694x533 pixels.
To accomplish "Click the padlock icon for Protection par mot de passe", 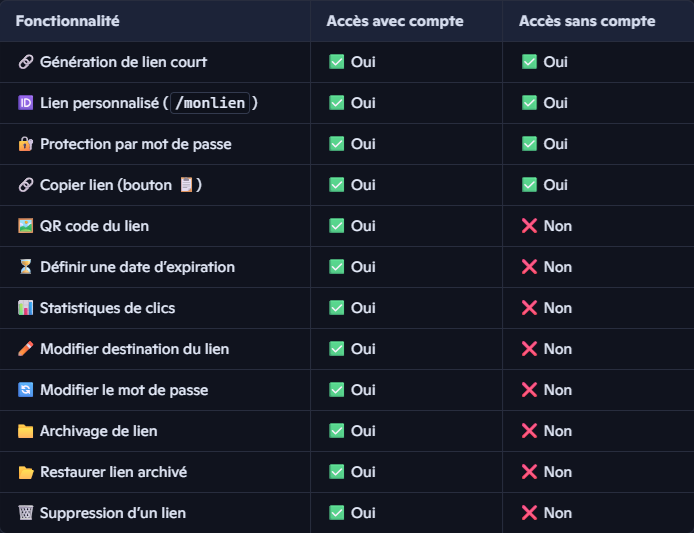I will pyautogui.click(x=26, y=144).
